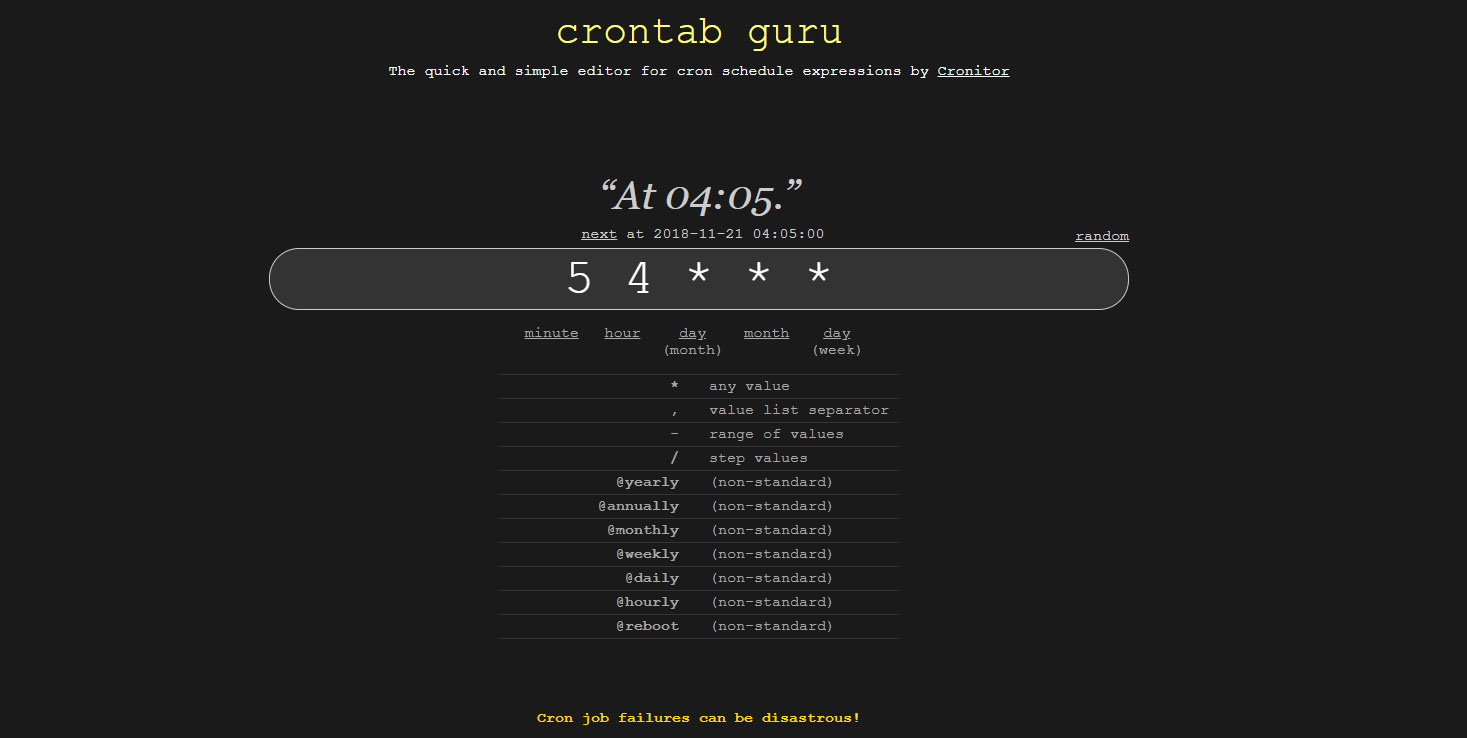Click the "@hourly" entry
Viewport: 1467px width, 738px height.
pyautogui.click(x=647, y=602)
